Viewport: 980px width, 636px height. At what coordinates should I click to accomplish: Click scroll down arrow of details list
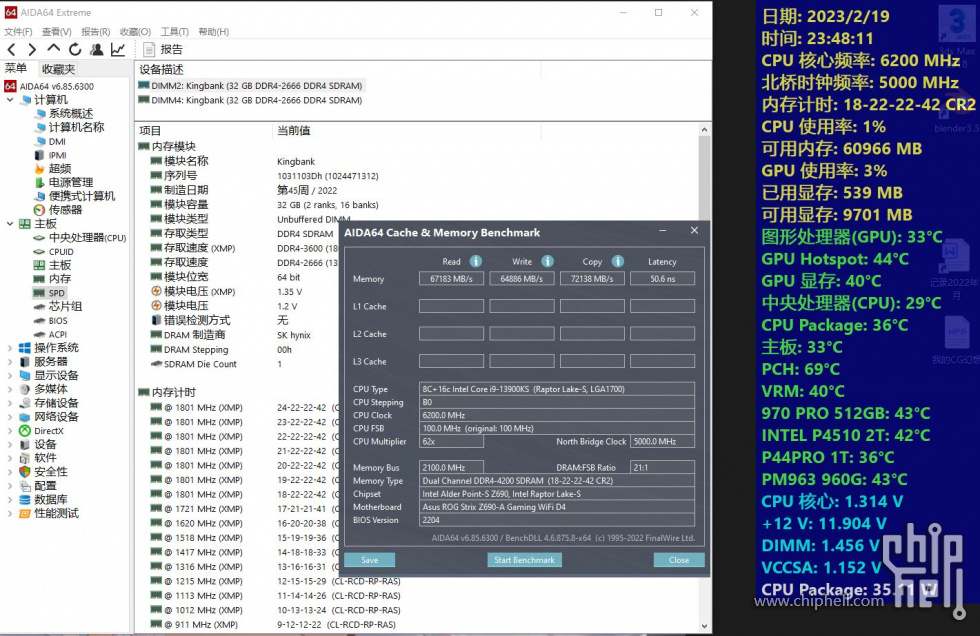point(704,625)
